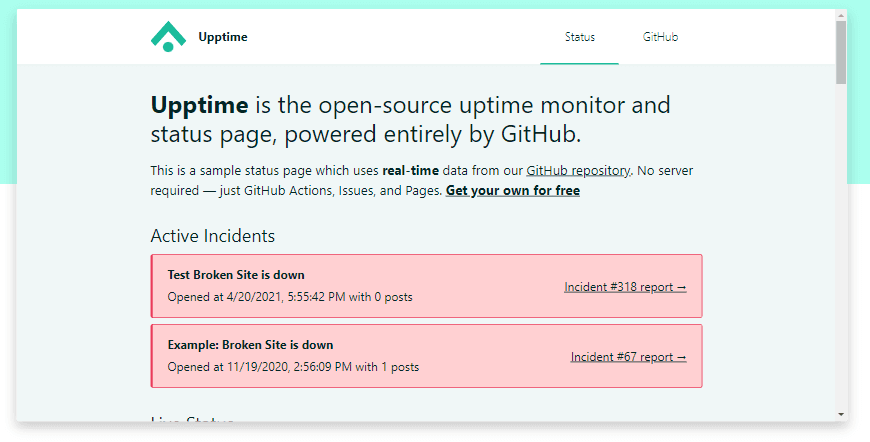
Task: Click the scrollbar down arrow
Action: pyautogui.click(x=841, y=414)
